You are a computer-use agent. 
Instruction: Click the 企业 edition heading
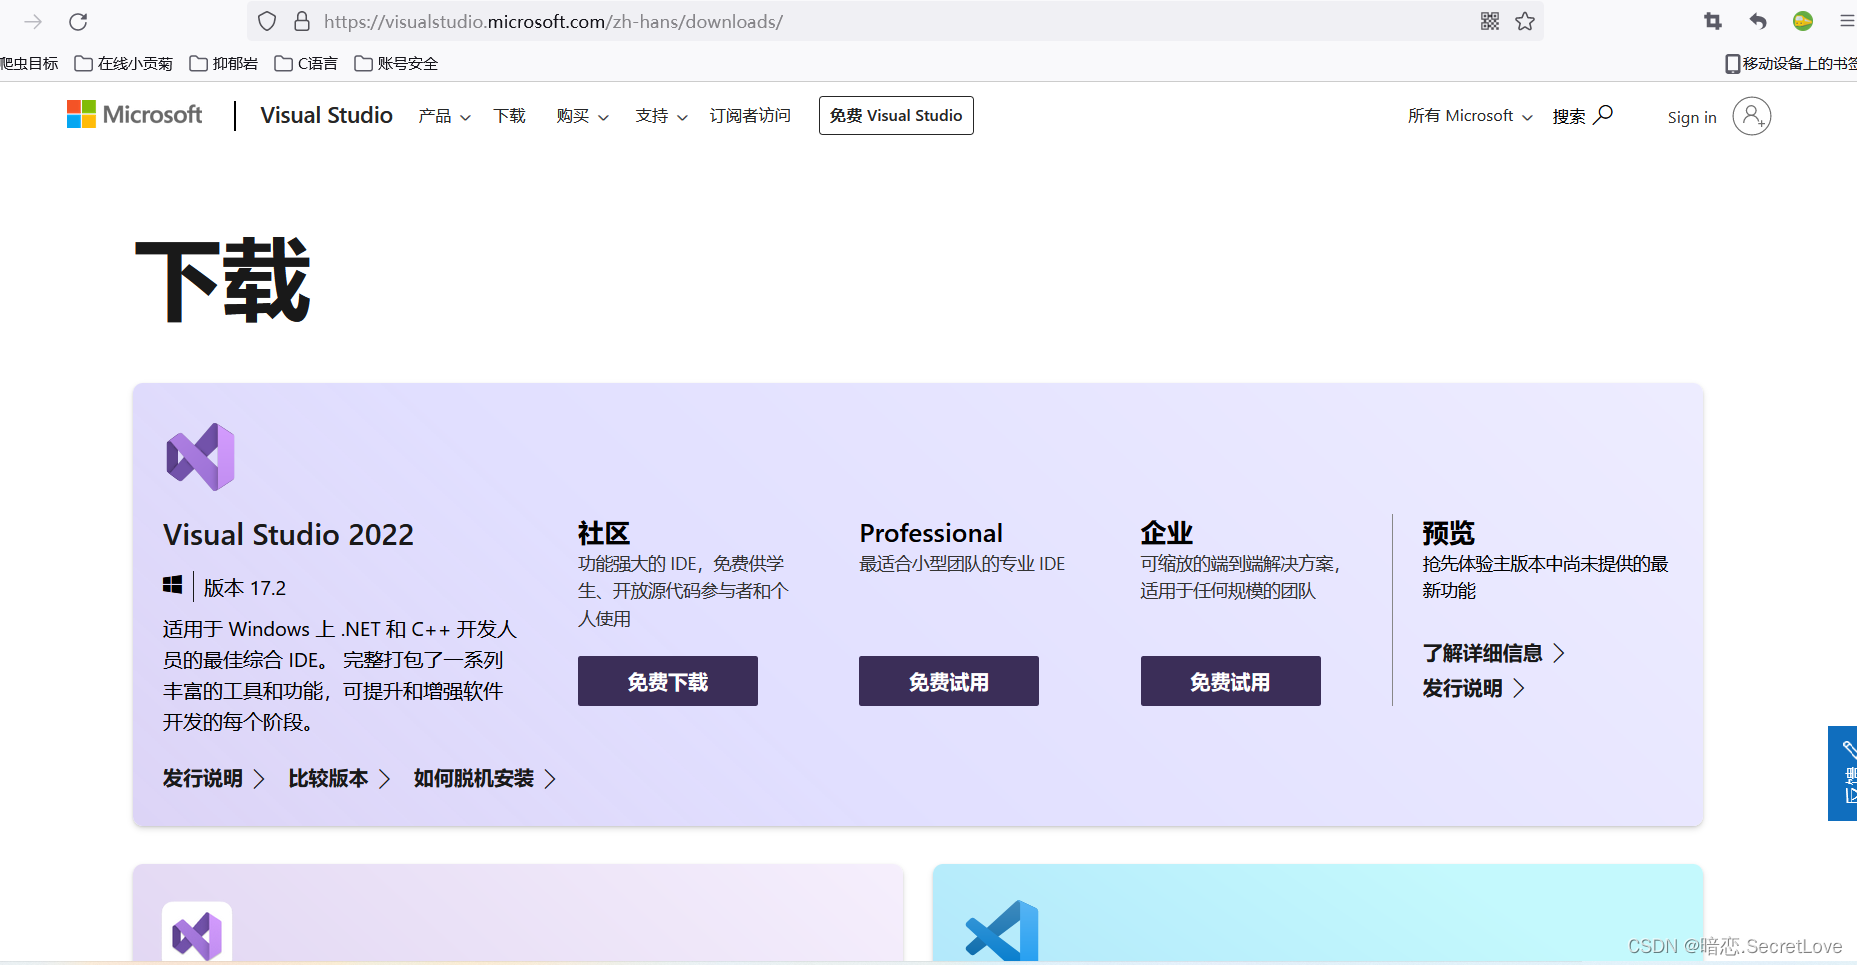[x=1167, y=533]
